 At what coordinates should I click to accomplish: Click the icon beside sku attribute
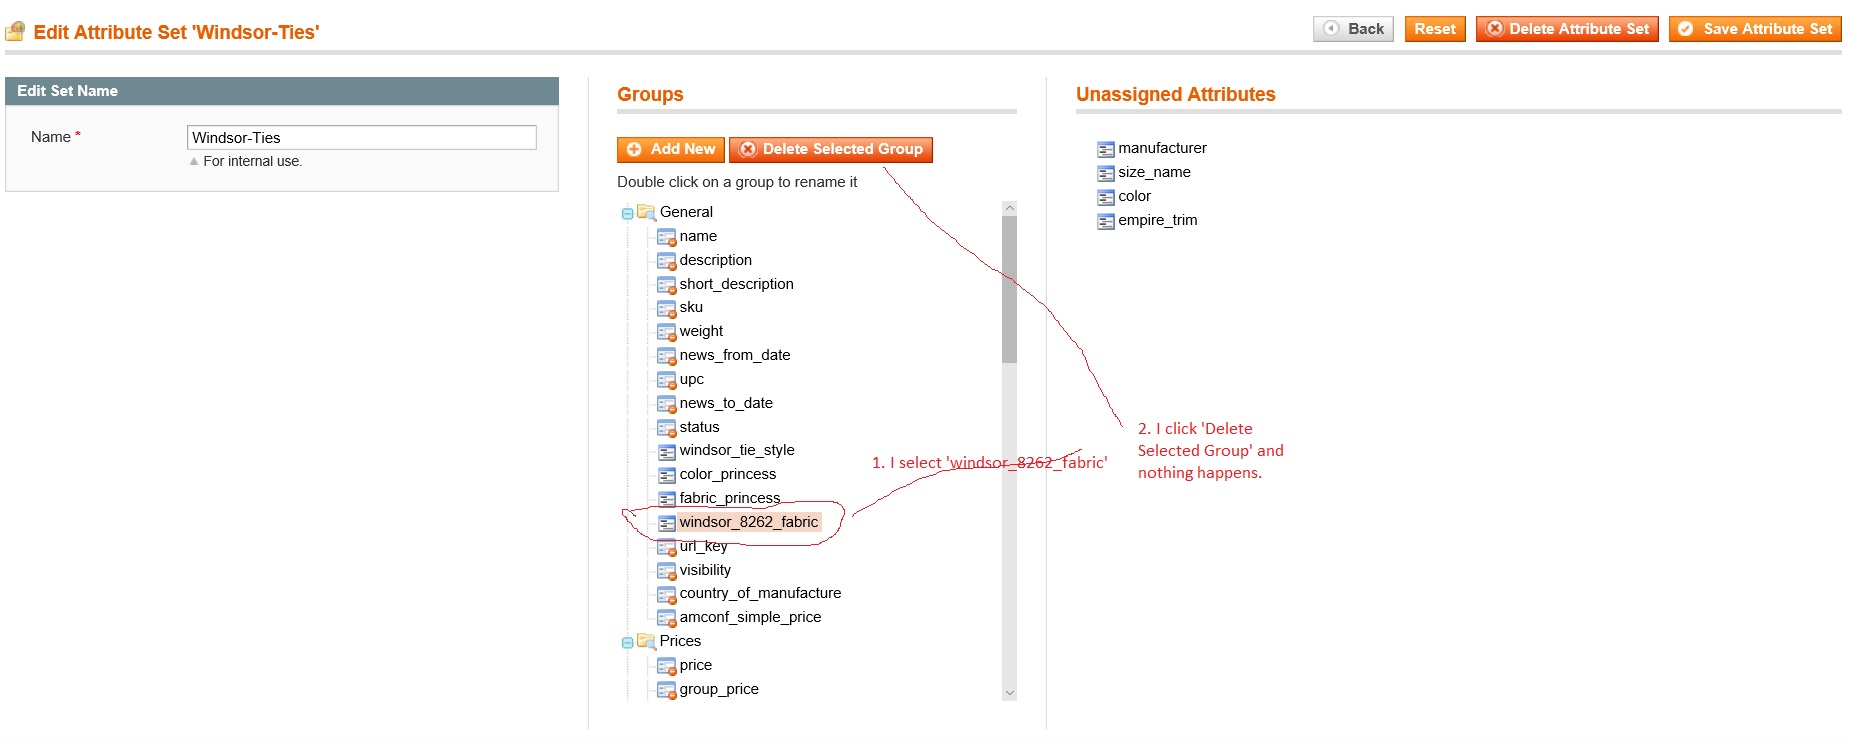tap(666, 308)
